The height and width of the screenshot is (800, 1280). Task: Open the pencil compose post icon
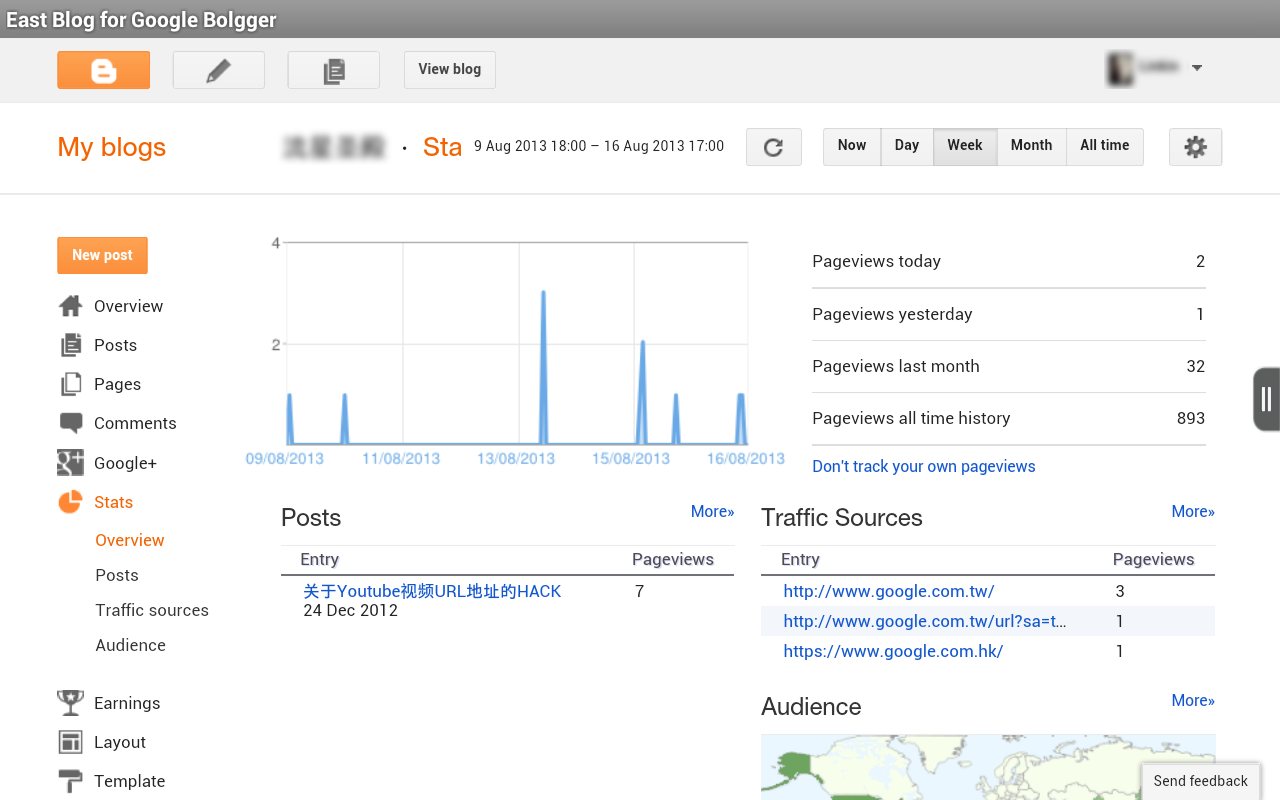218,70
